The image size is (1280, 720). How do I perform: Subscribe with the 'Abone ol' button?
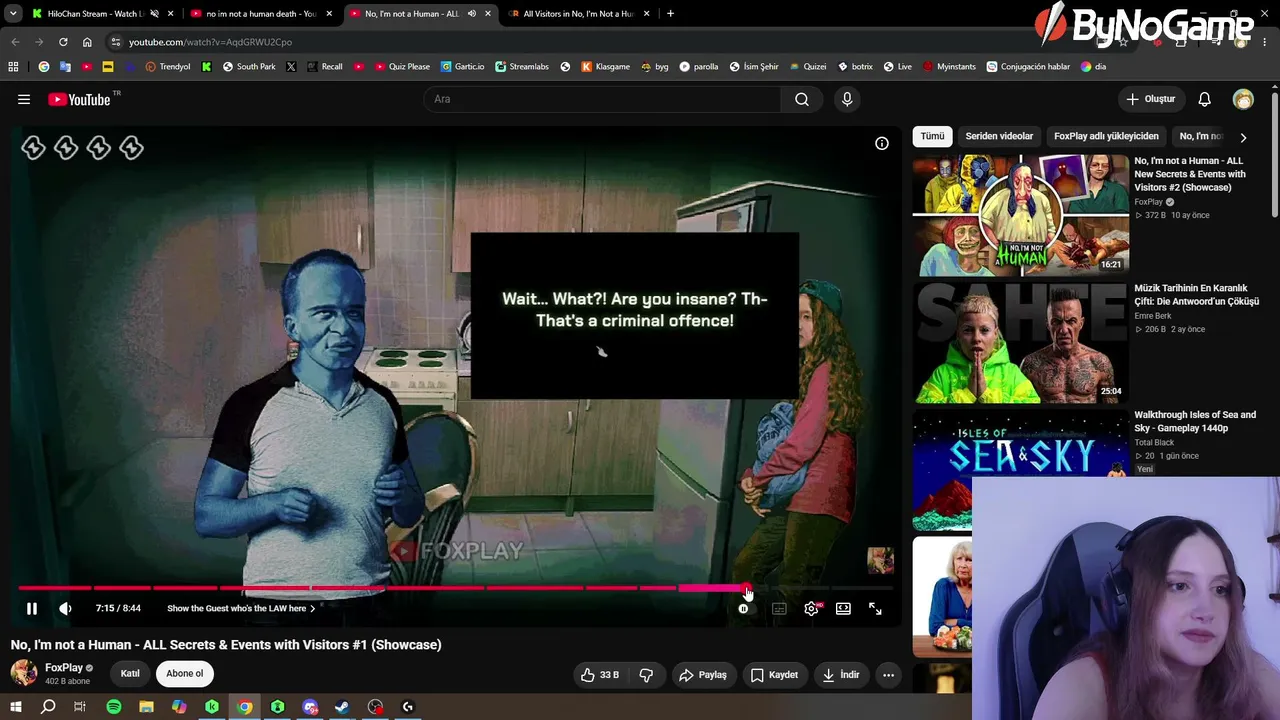coord(184,673)
